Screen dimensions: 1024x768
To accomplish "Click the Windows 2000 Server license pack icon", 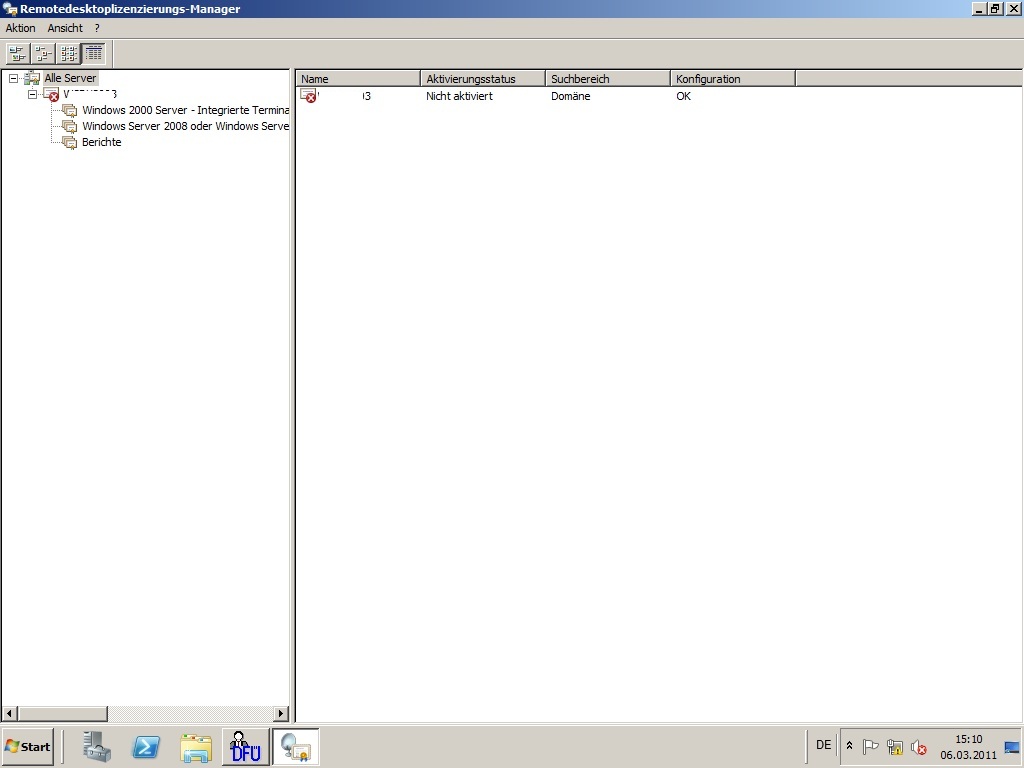I will [x=70, y=110].
